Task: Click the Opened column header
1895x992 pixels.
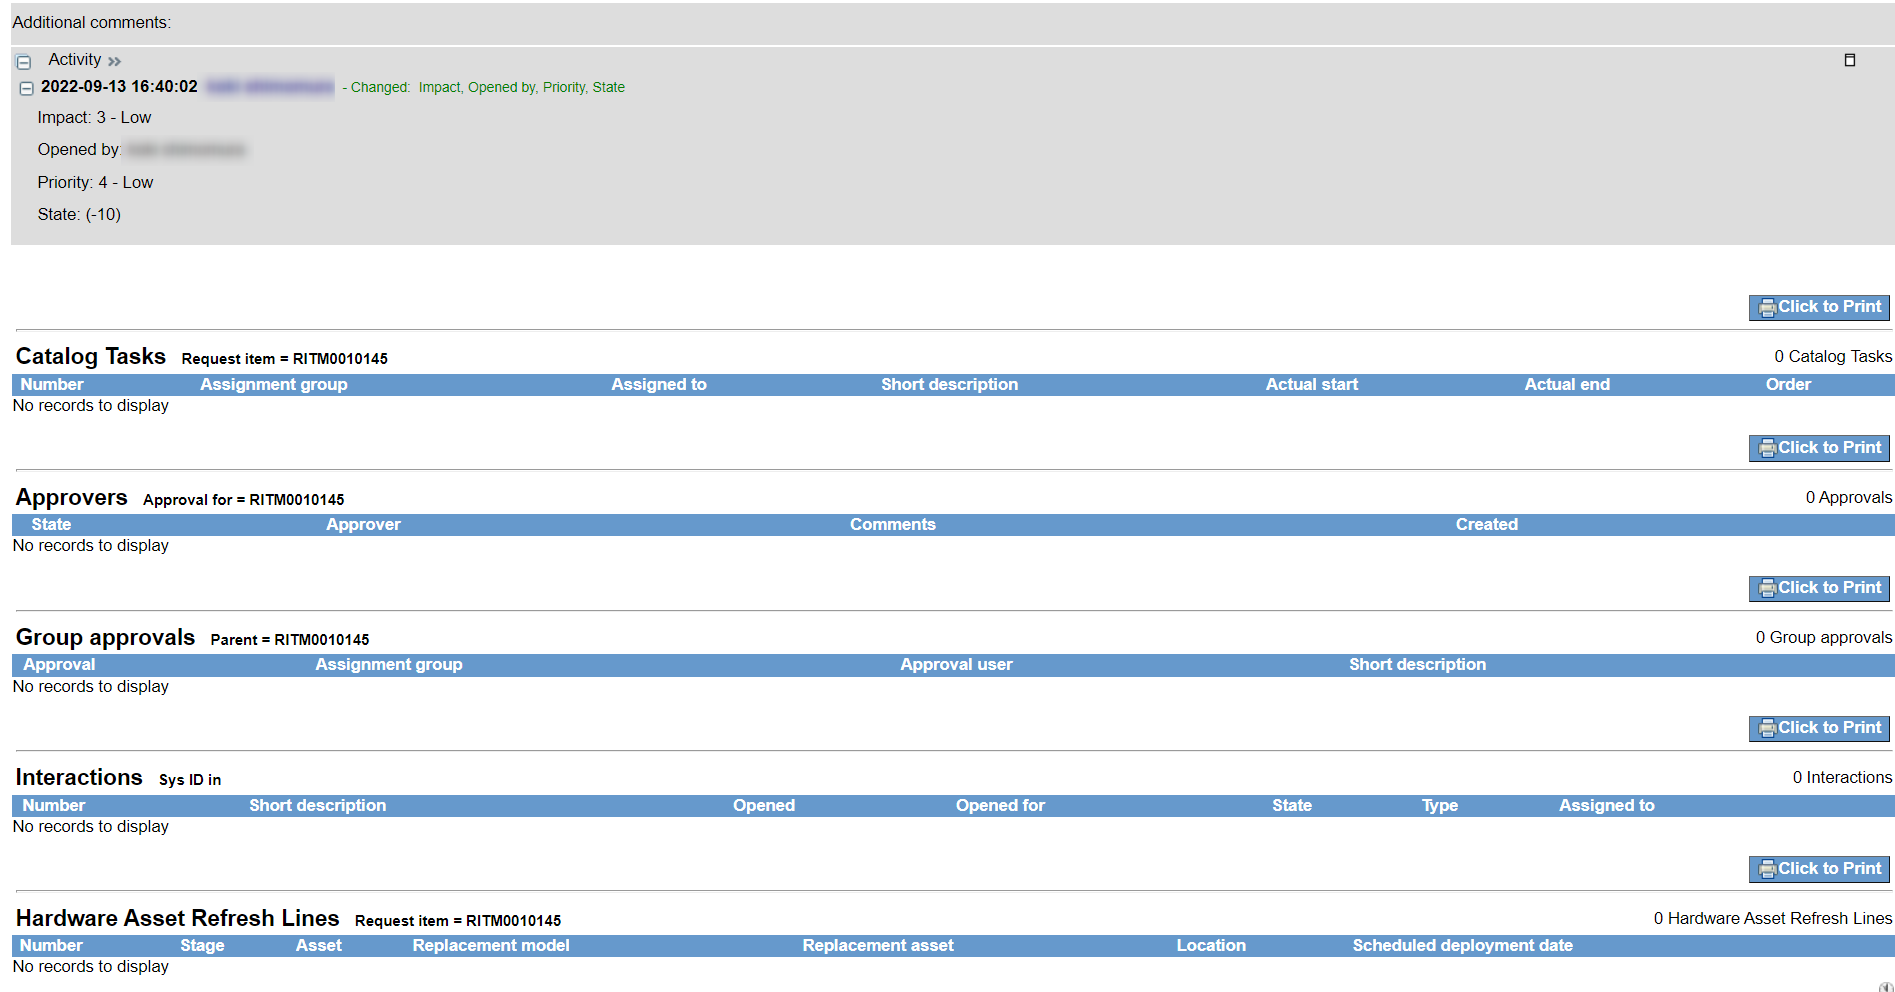Action: (764, 805)
